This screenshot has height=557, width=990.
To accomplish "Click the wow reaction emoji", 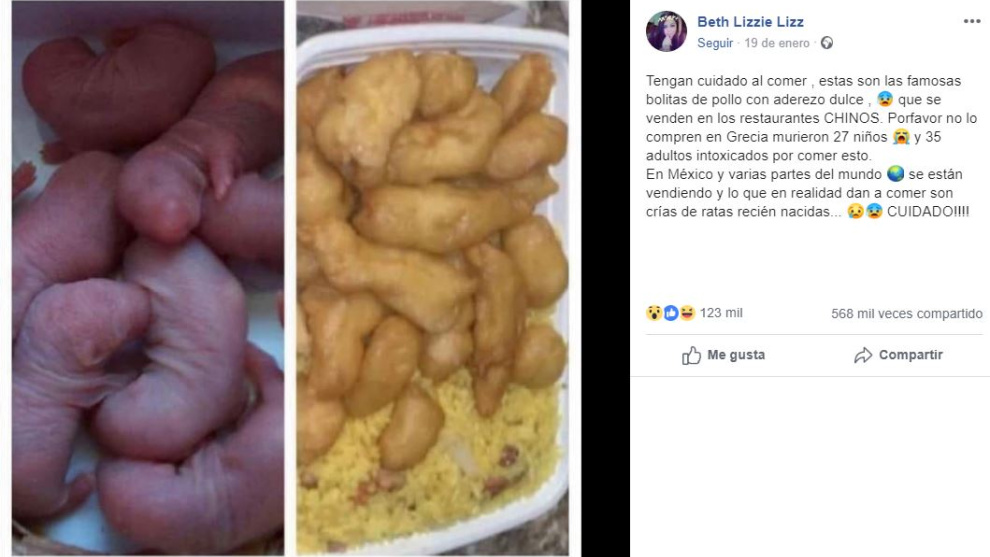I will click(653, 313).
